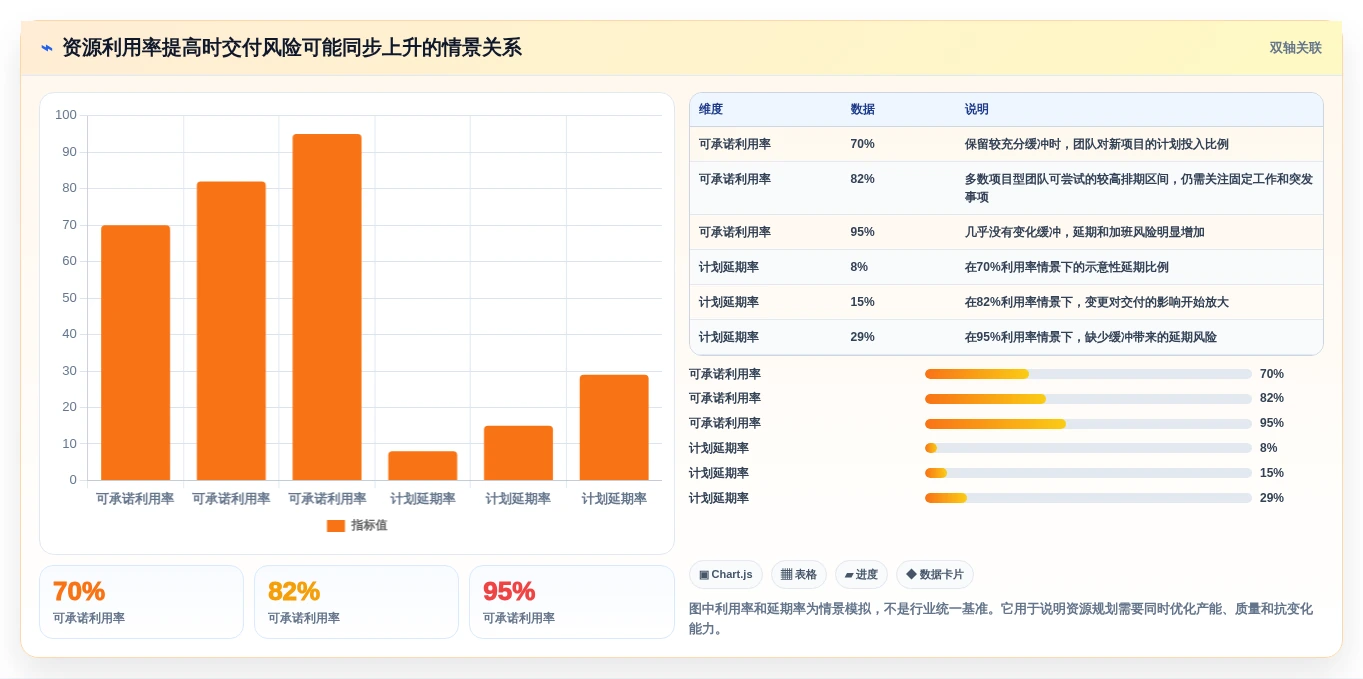Click the progress bar showing 82%
The height and width of the screenshot is (679, 1363).
point(1088,398)
